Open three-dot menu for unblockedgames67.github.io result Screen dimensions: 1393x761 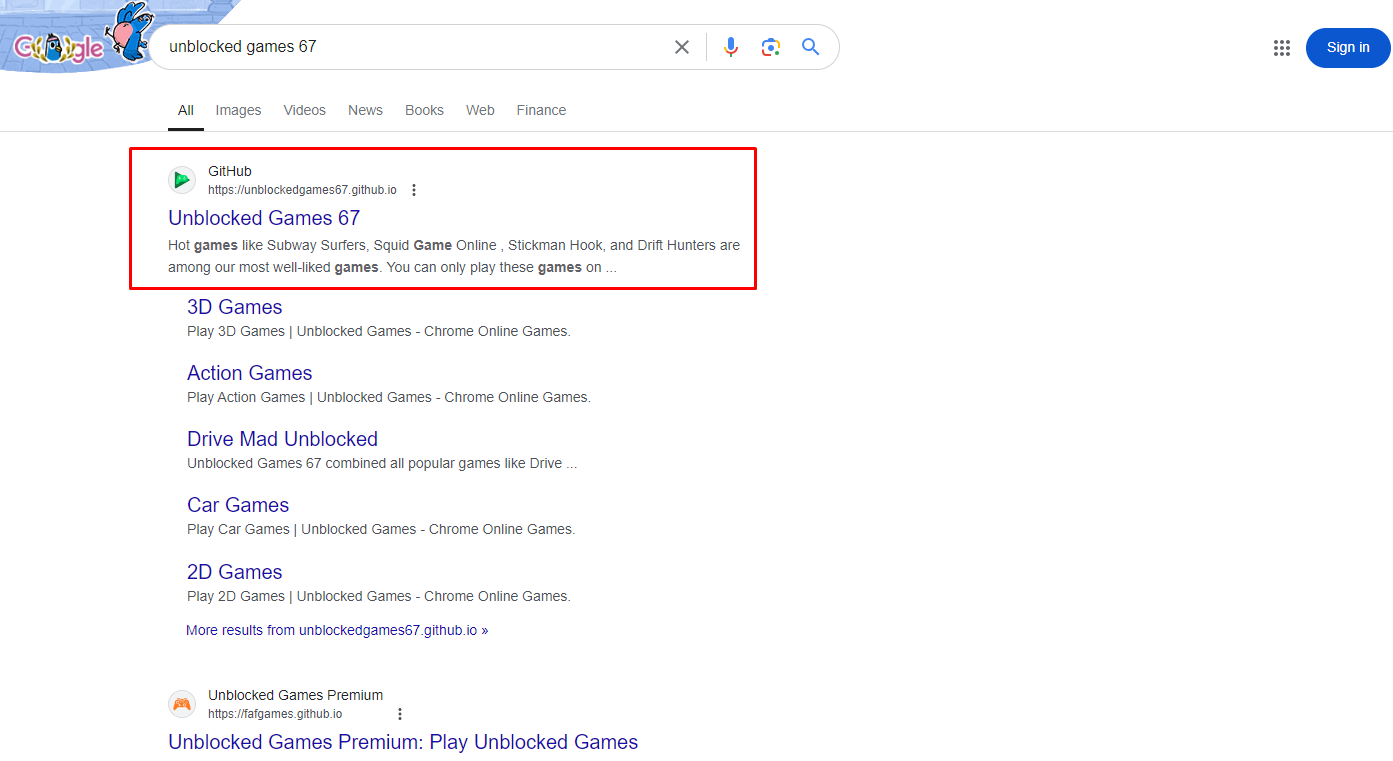[414, 190]
